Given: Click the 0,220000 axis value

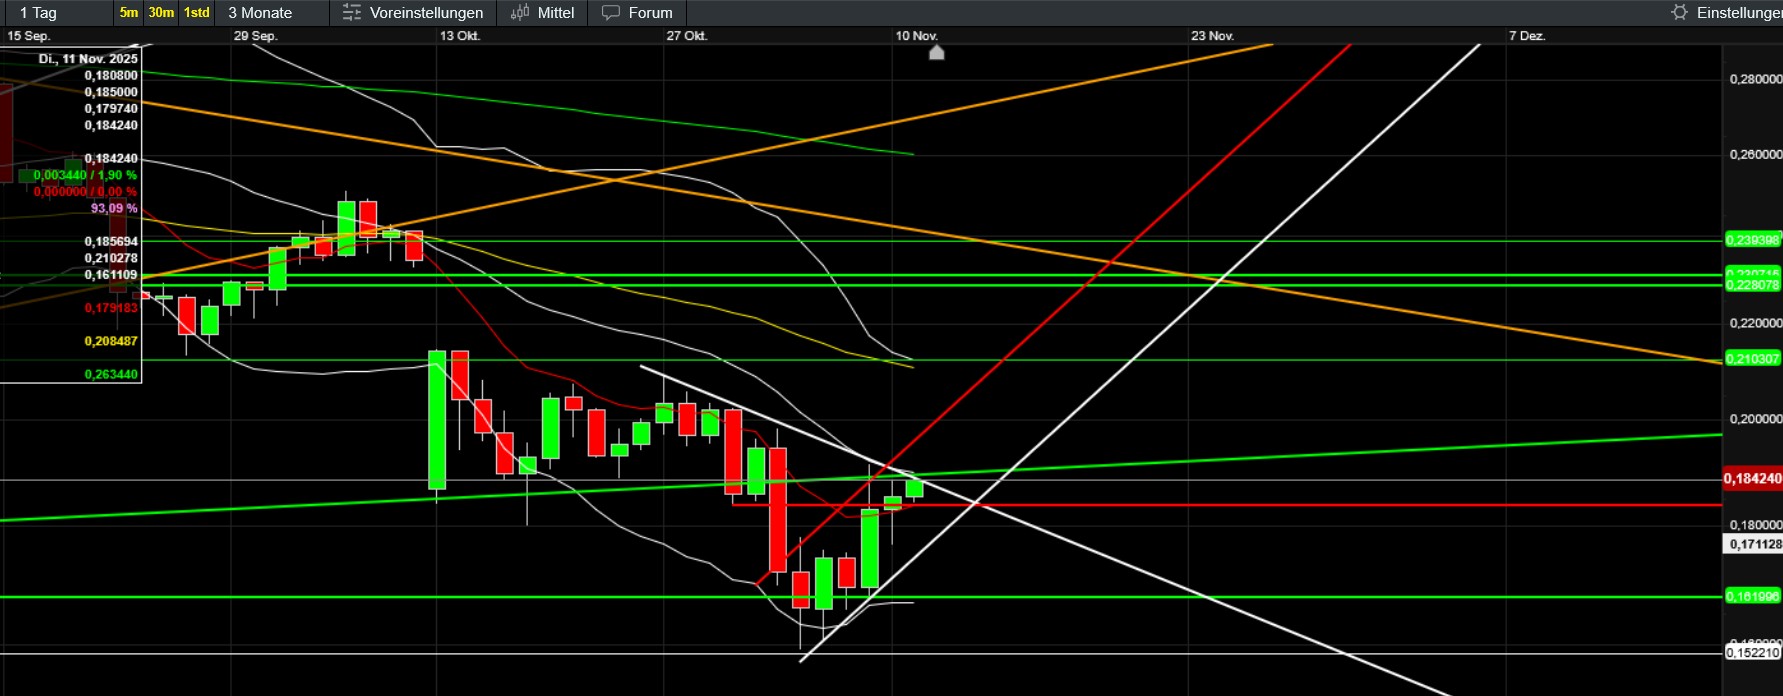Looking at the screenshot, I should pos(1755,324).
